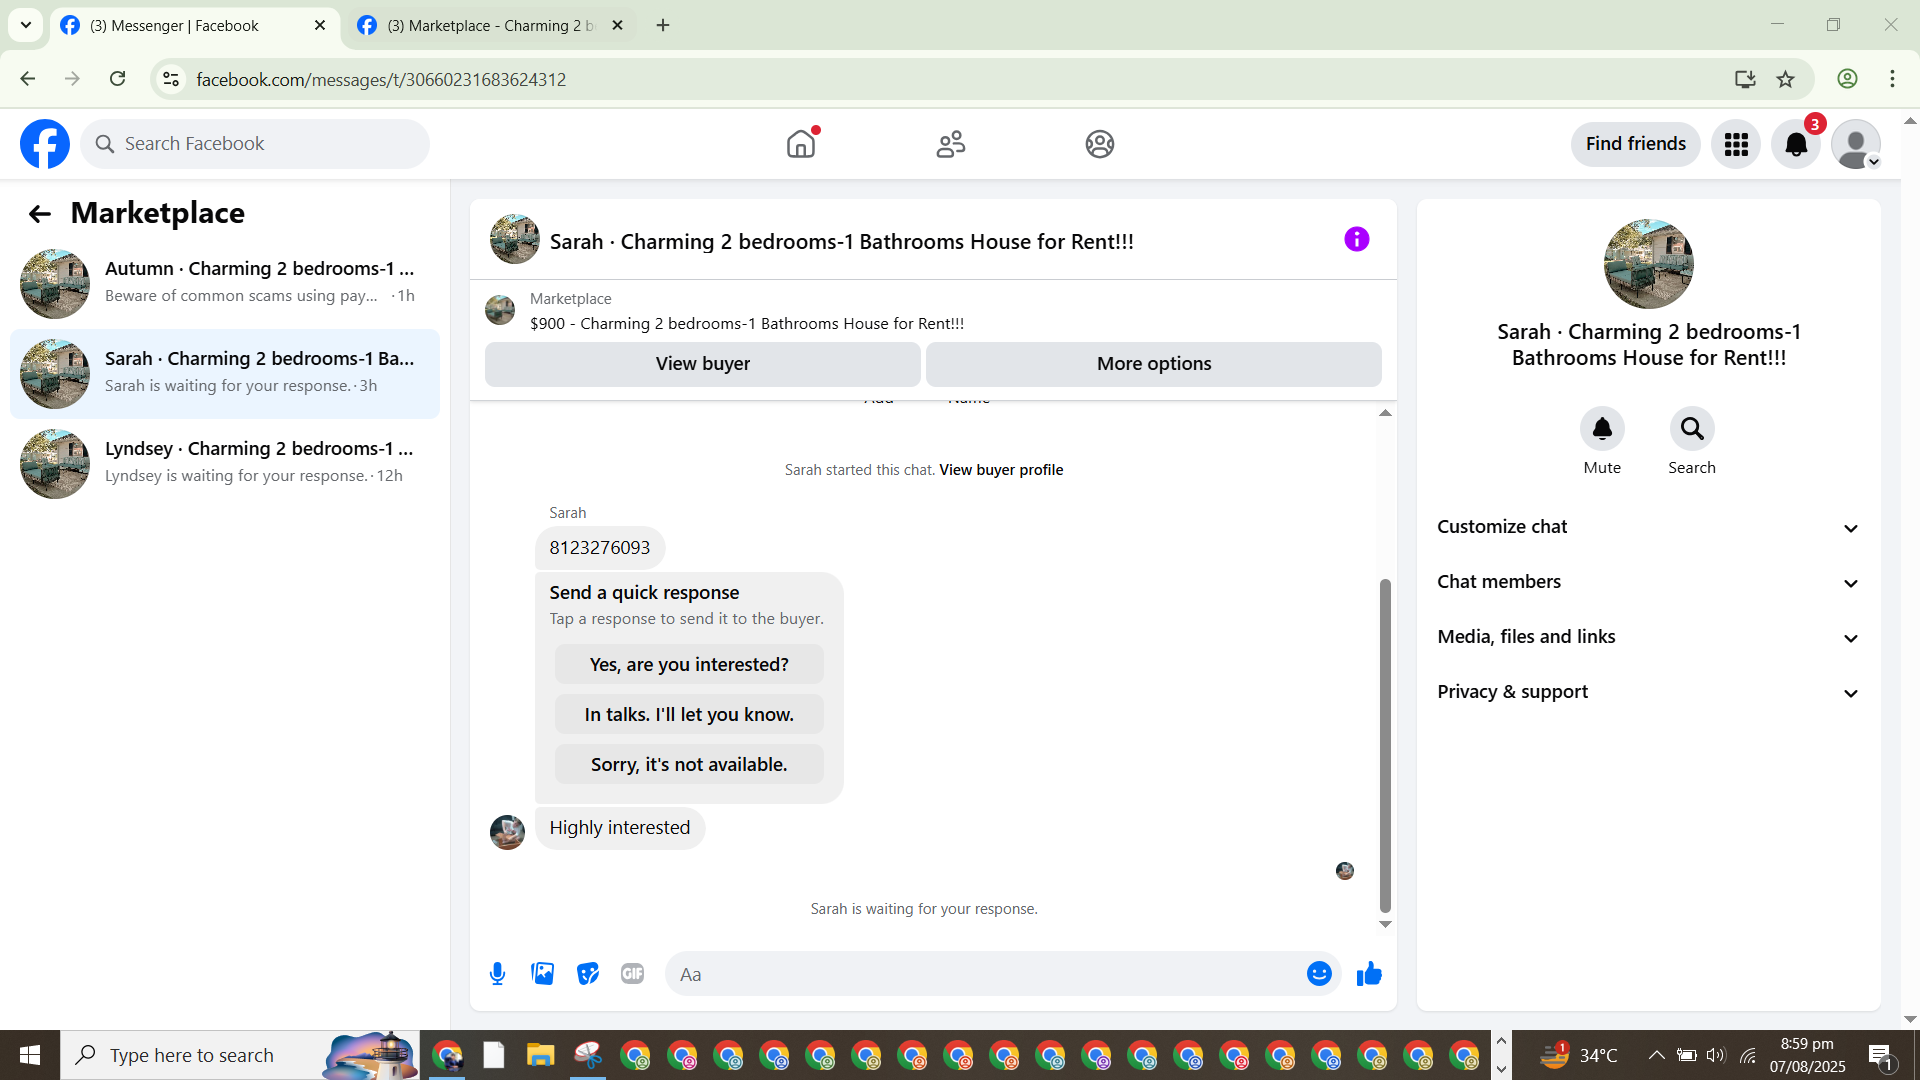Select the 'Highly interested' message bubble
1920x1080 pixels.
pos(620,828)
